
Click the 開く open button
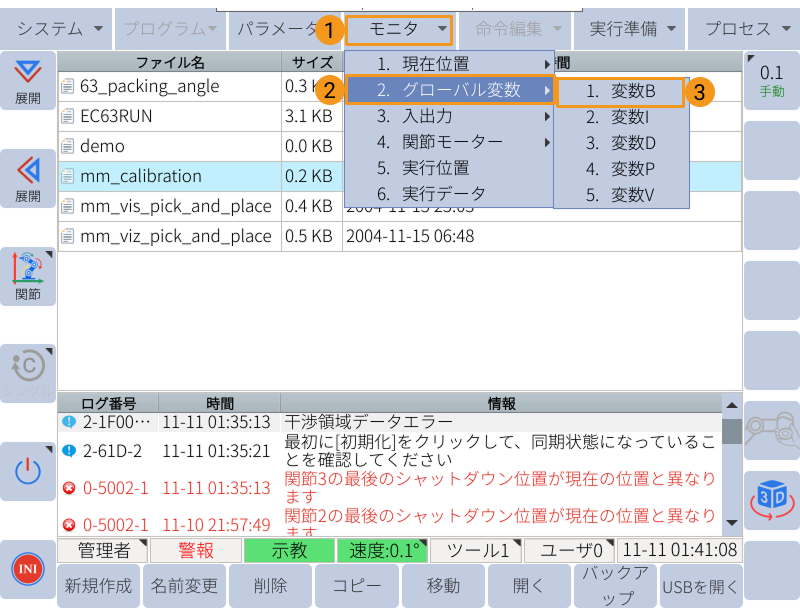coord(529,586)
